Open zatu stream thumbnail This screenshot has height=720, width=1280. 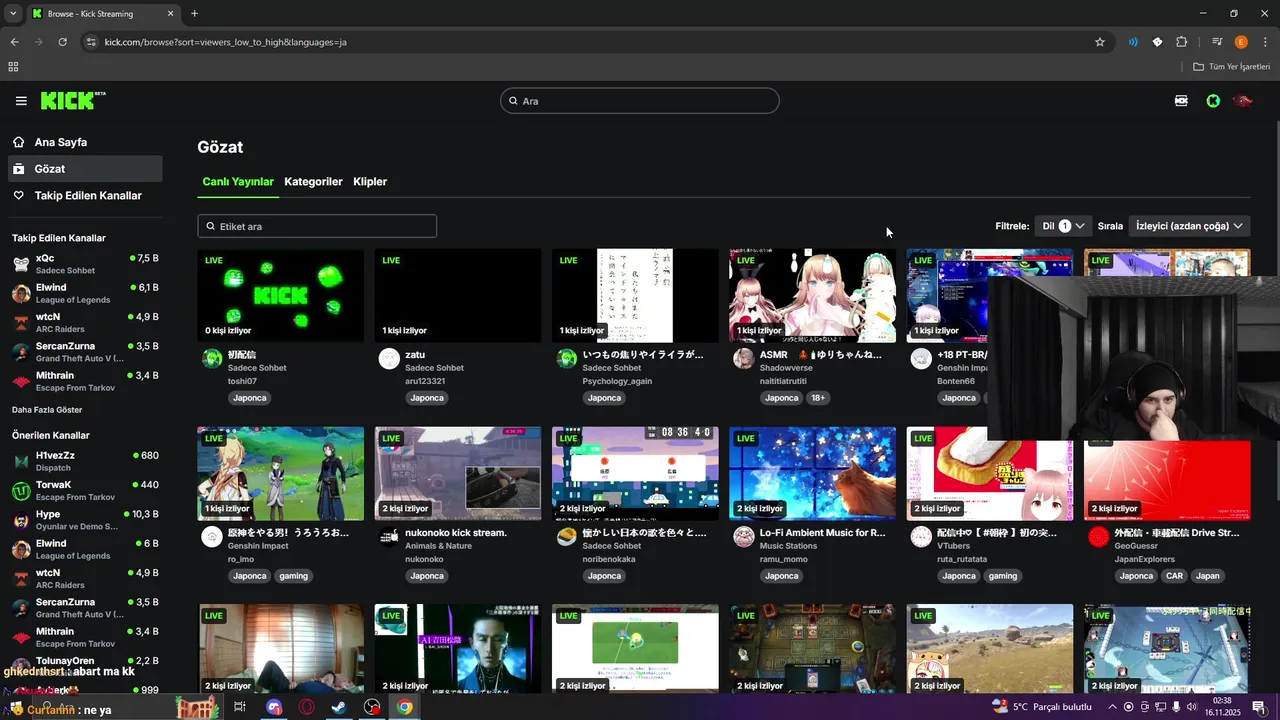coord(458,296)
